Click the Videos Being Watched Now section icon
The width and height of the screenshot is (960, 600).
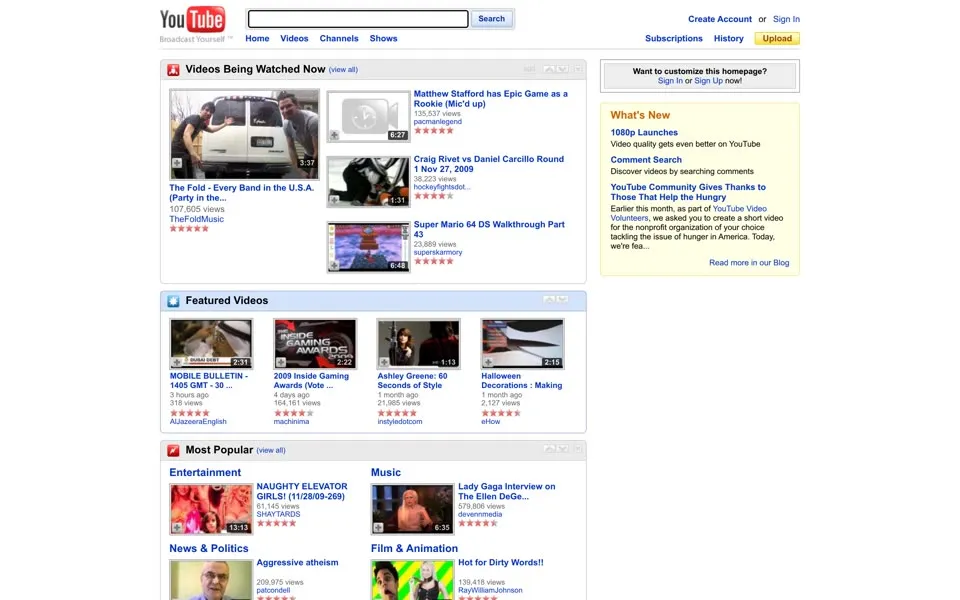(173, 70)
